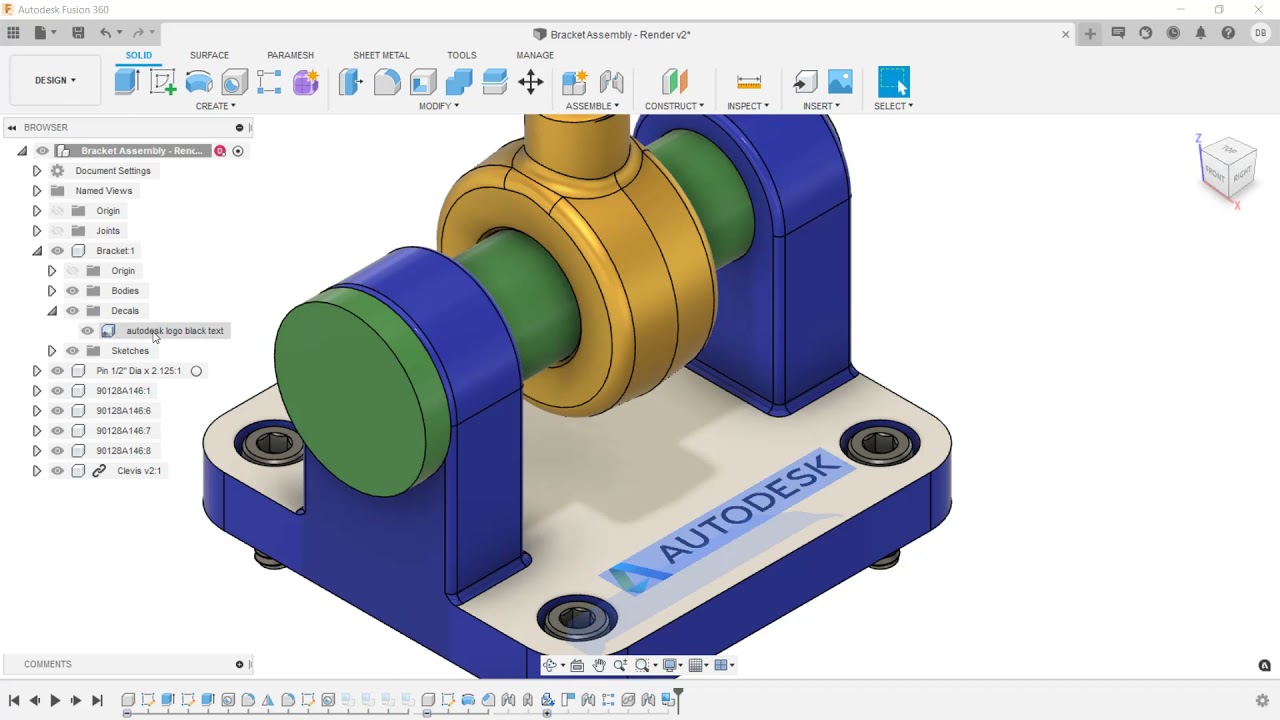1280x720 pixels.
Task: Toggle visibility of 90128A146:6
Action: (x=57, y=411)
